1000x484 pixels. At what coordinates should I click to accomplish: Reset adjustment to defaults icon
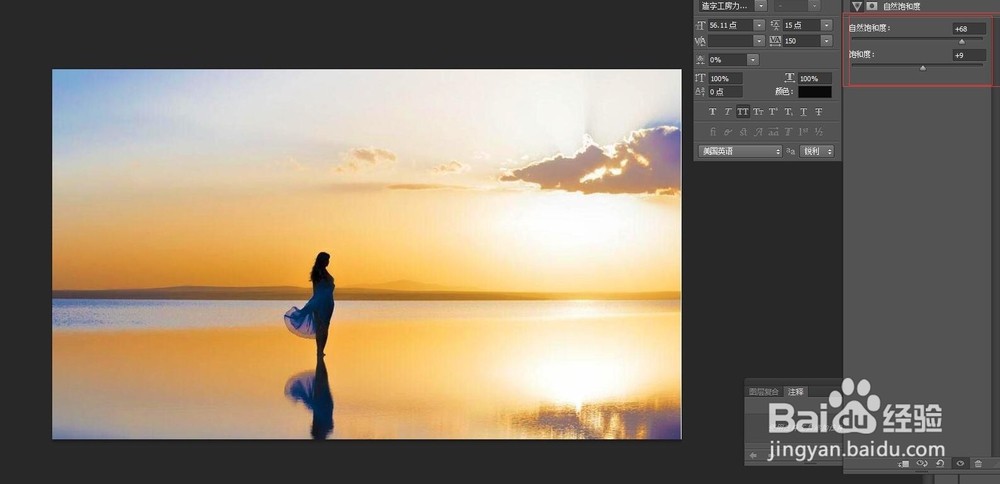pos(940,464)
